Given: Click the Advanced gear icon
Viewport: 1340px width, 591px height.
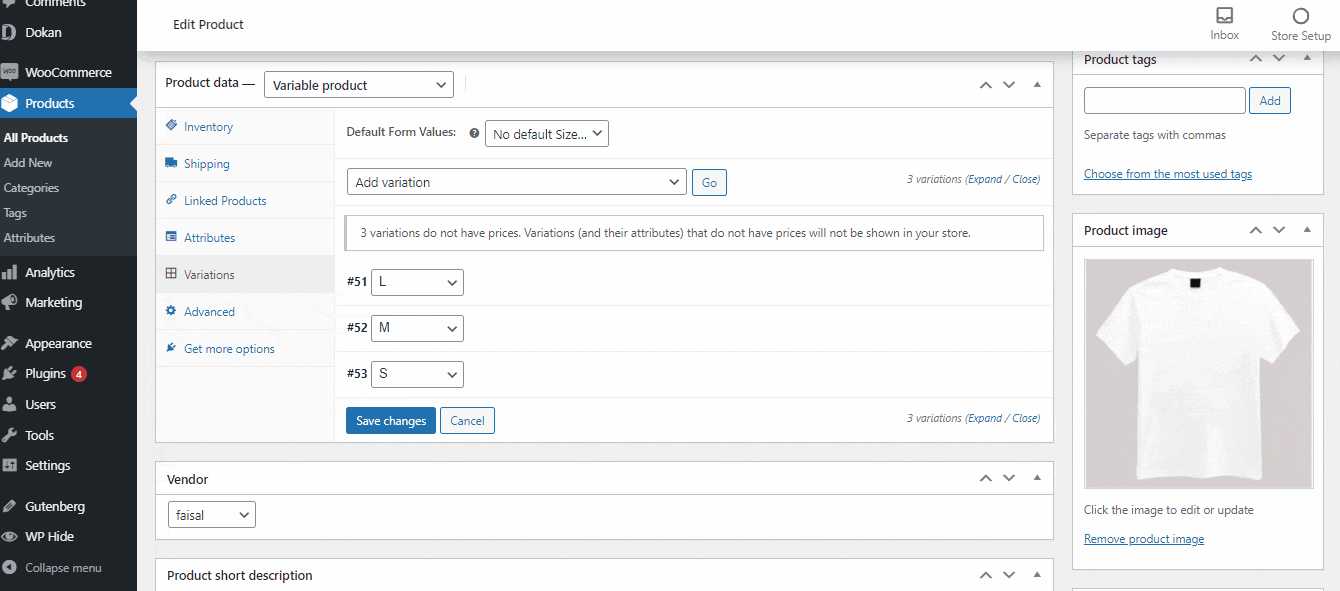Looking at the screenshot, I should [x=171, y=311].
